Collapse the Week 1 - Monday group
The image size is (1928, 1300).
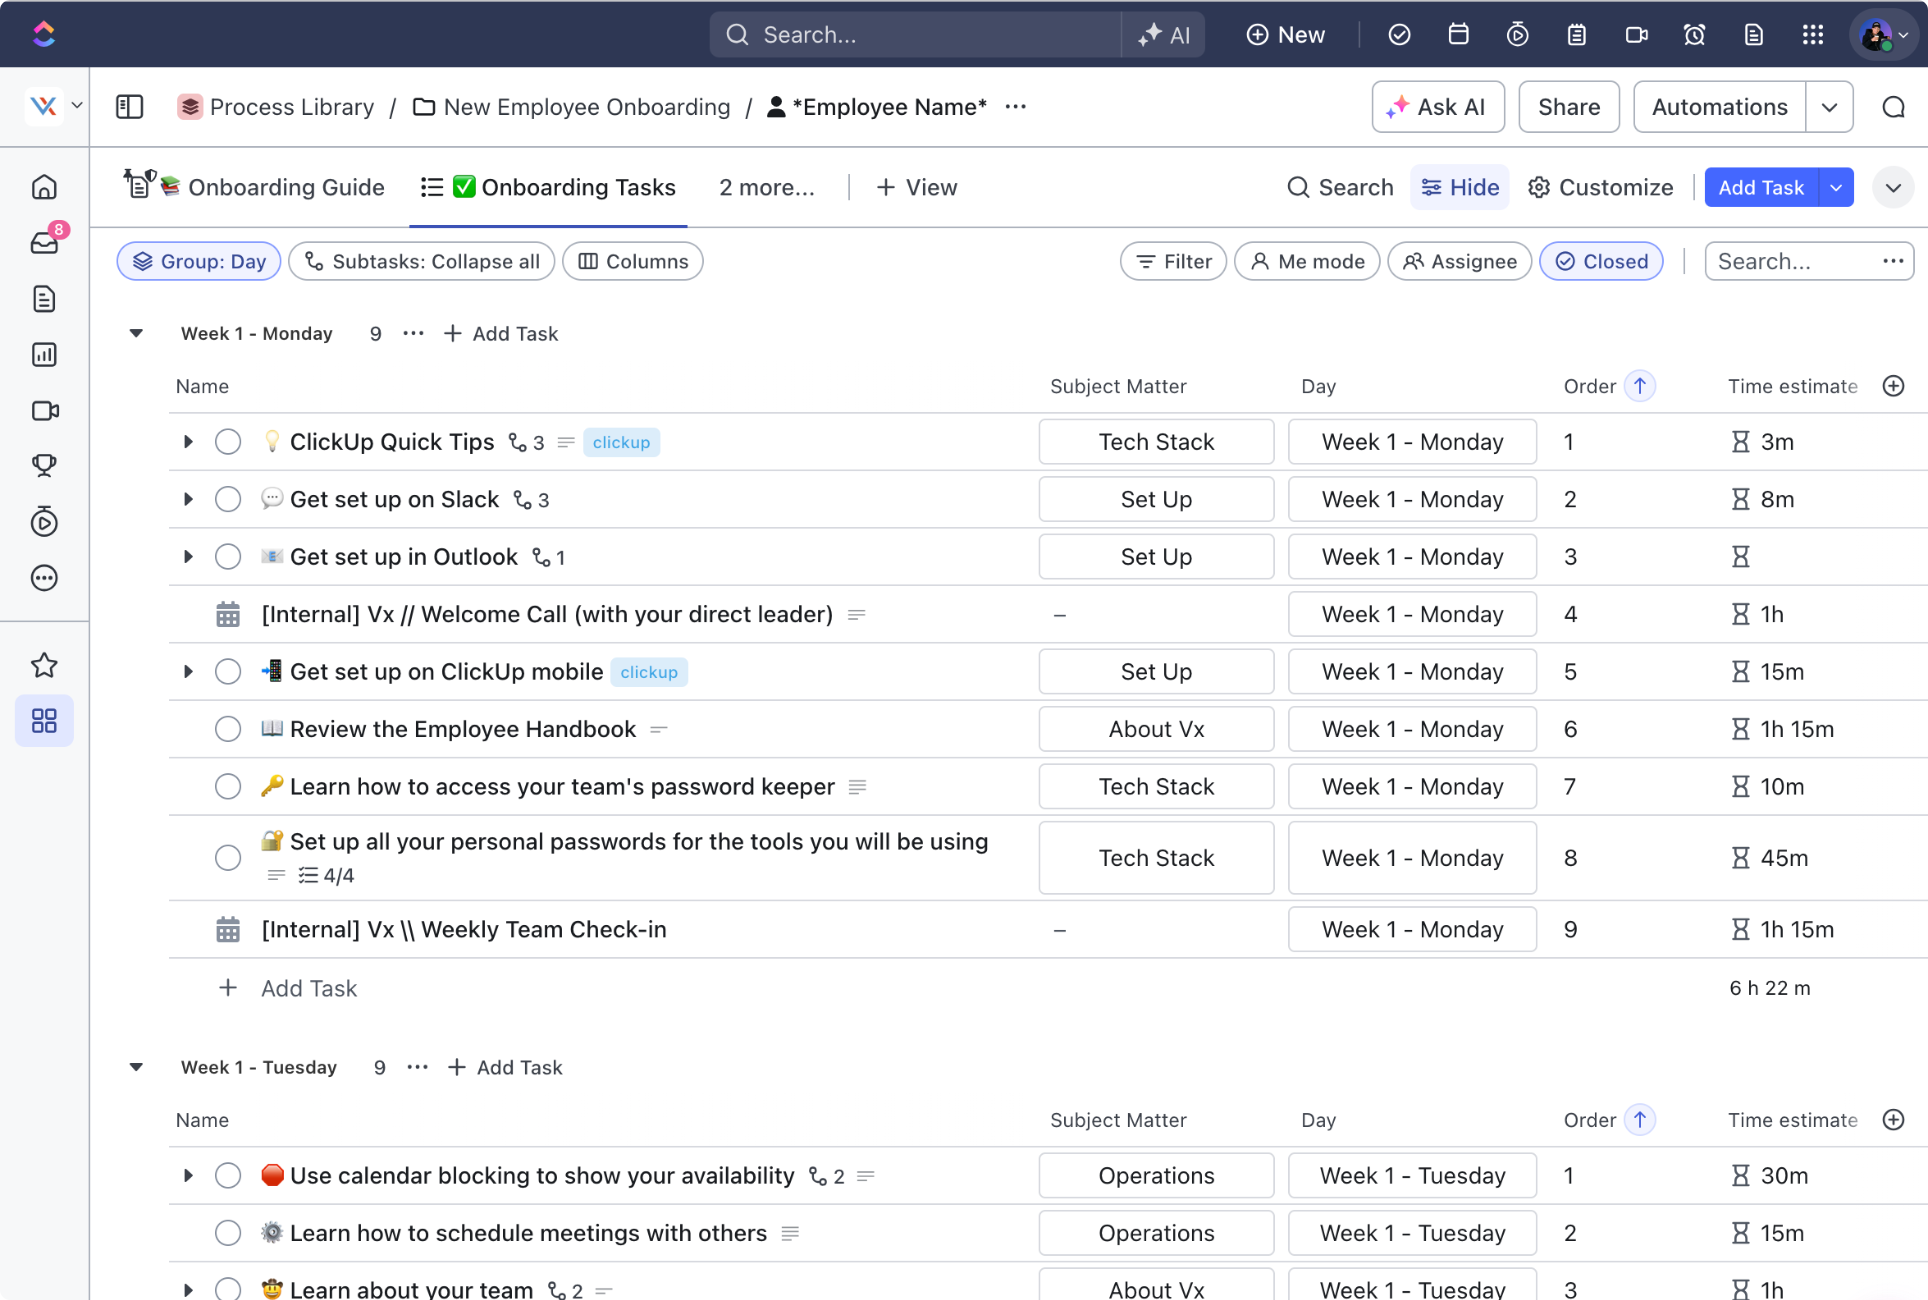pyautogui.click(x=137, y=333)
